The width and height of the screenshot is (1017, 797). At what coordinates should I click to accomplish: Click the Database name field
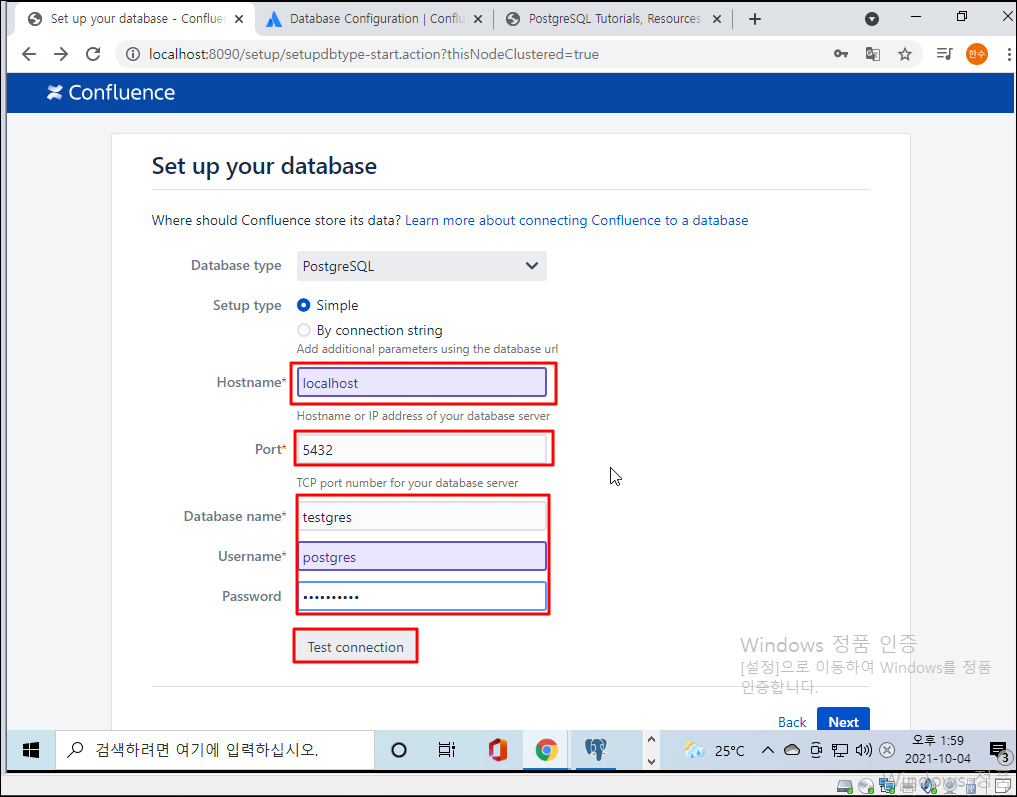(x=422, y=517)
